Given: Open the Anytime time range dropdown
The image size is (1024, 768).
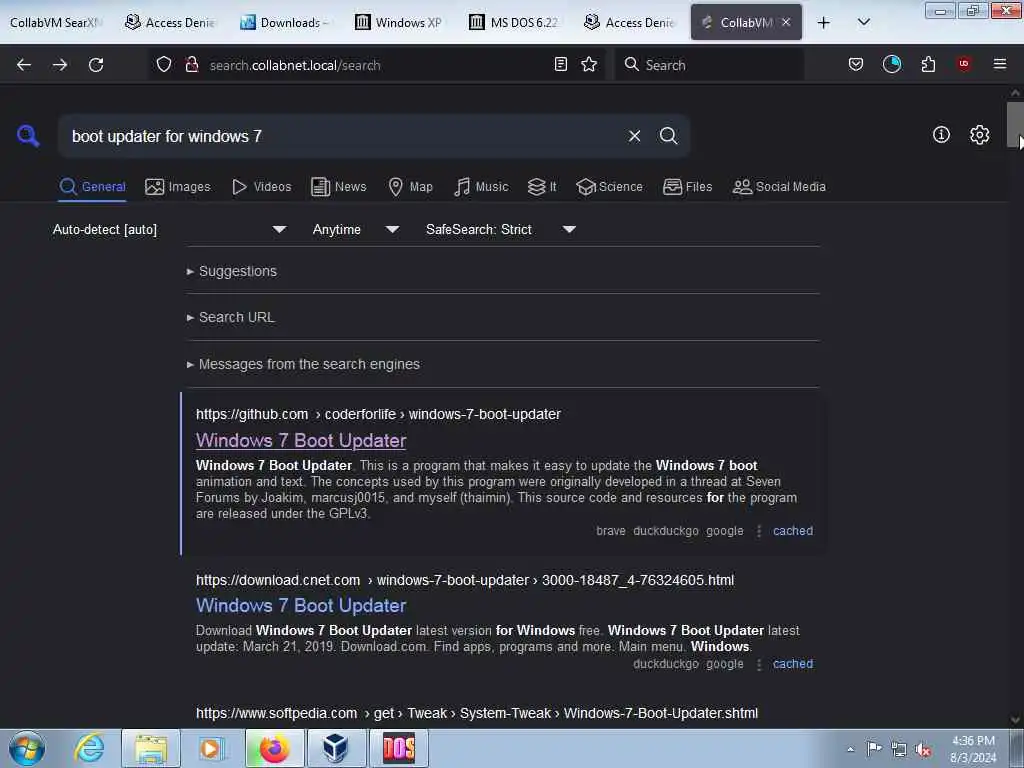Looking at the screenshot, I should tap(355, 229).
